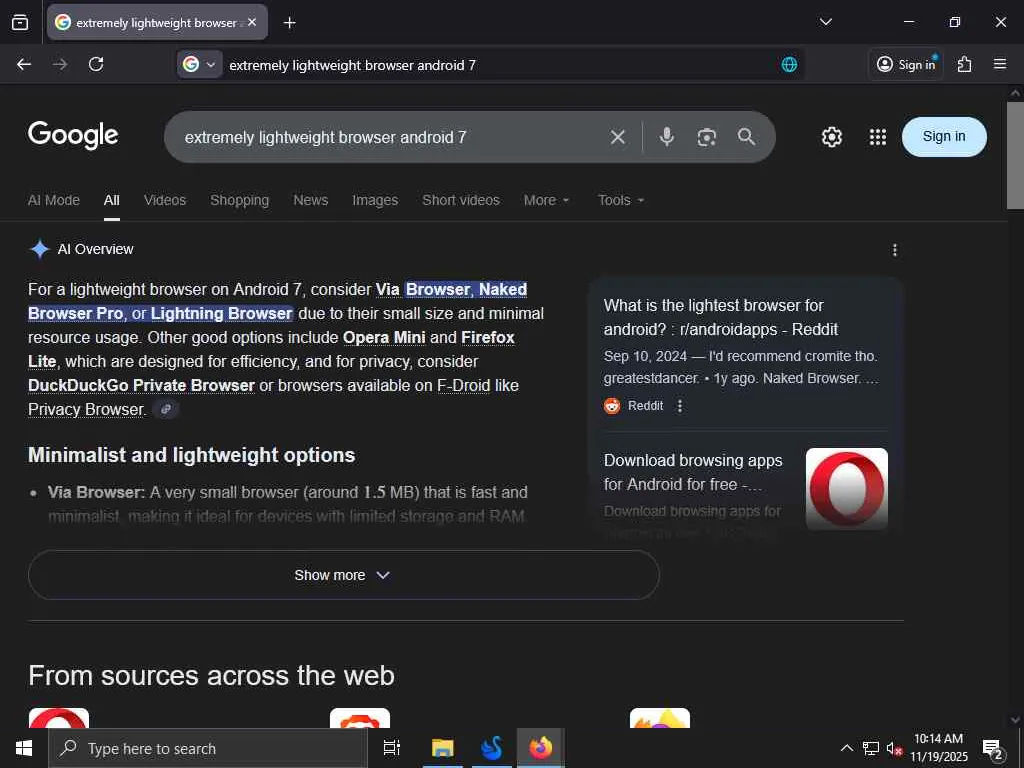Click the DuckDuckGo Private Browser link
The width and height of the screenshot is (1024, 768).
[141, 385]
